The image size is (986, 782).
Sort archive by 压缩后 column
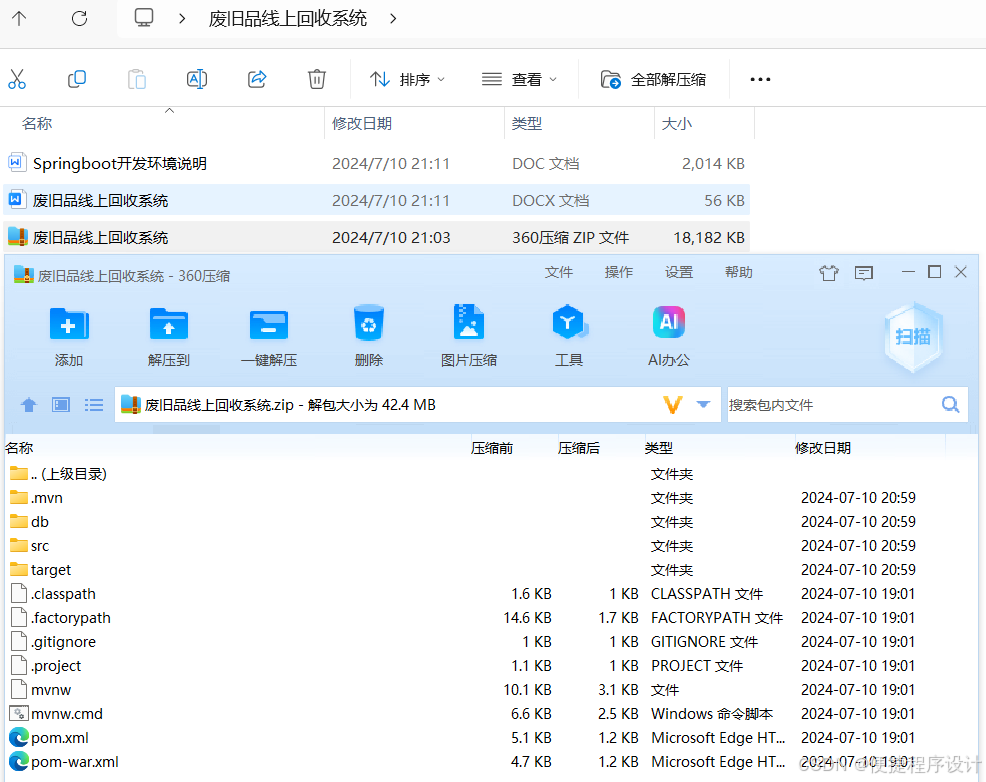(x=579, y=448)
